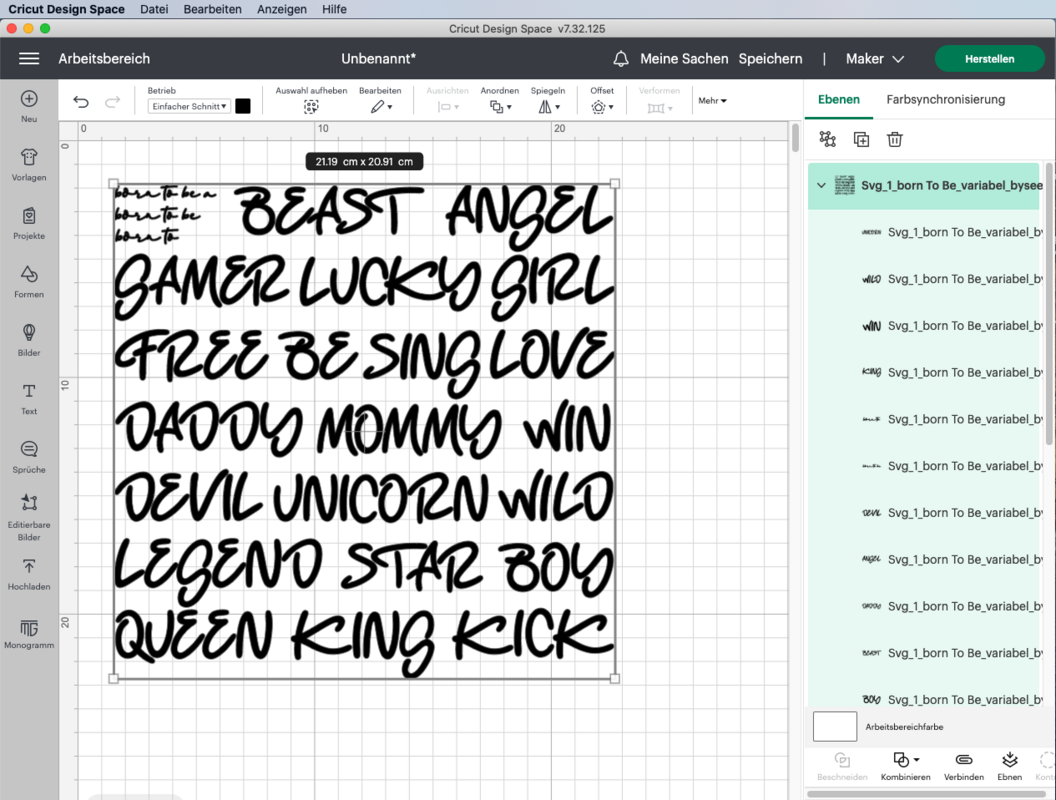The width and height of the screenshot is (1056, 800).
Task: Select the Formen shapes tool
Action: pos(29,281)
